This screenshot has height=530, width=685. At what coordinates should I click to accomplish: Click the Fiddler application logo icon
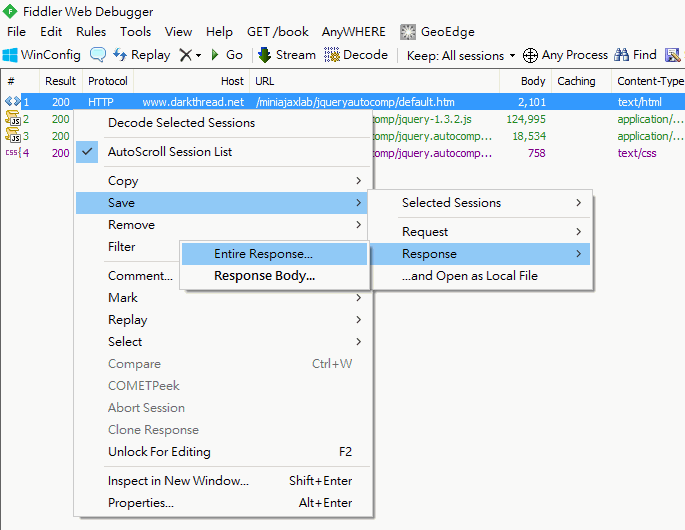[10, 11]
